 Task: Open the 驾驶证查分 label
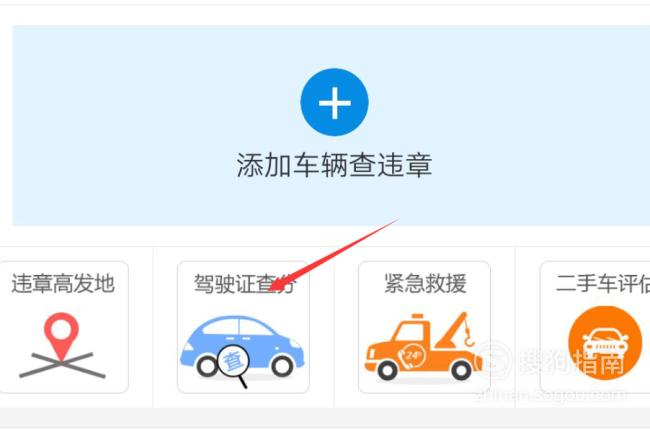pyautogui.click(x=244, y=284)
